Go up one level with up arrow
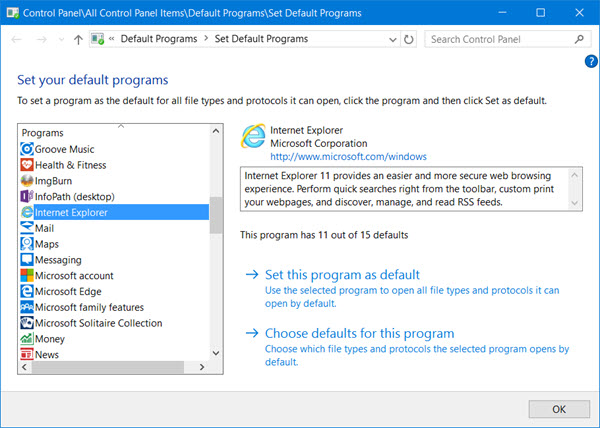The image size is (600, 428). (78, 39)
